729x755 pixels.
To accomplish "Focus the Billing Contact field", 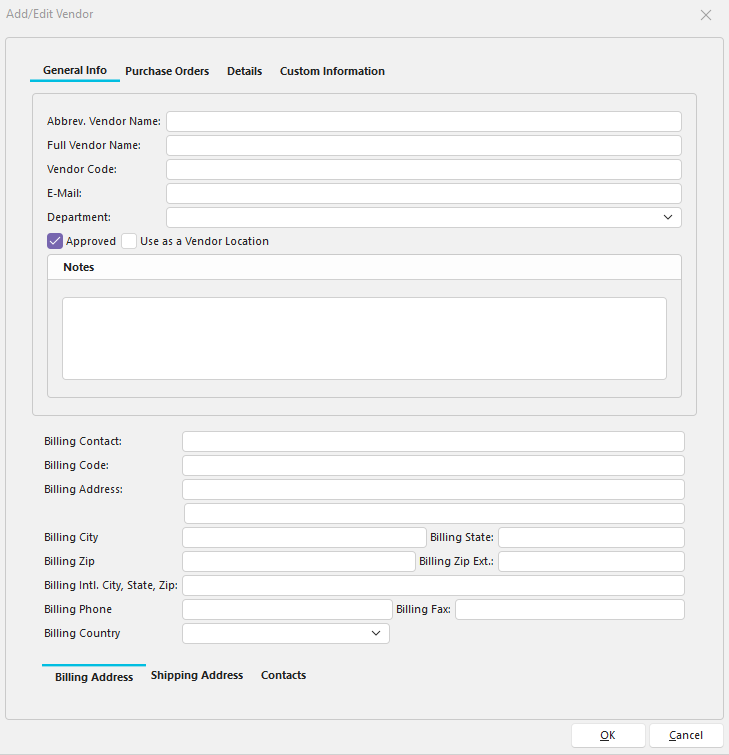I will point(433,441).
